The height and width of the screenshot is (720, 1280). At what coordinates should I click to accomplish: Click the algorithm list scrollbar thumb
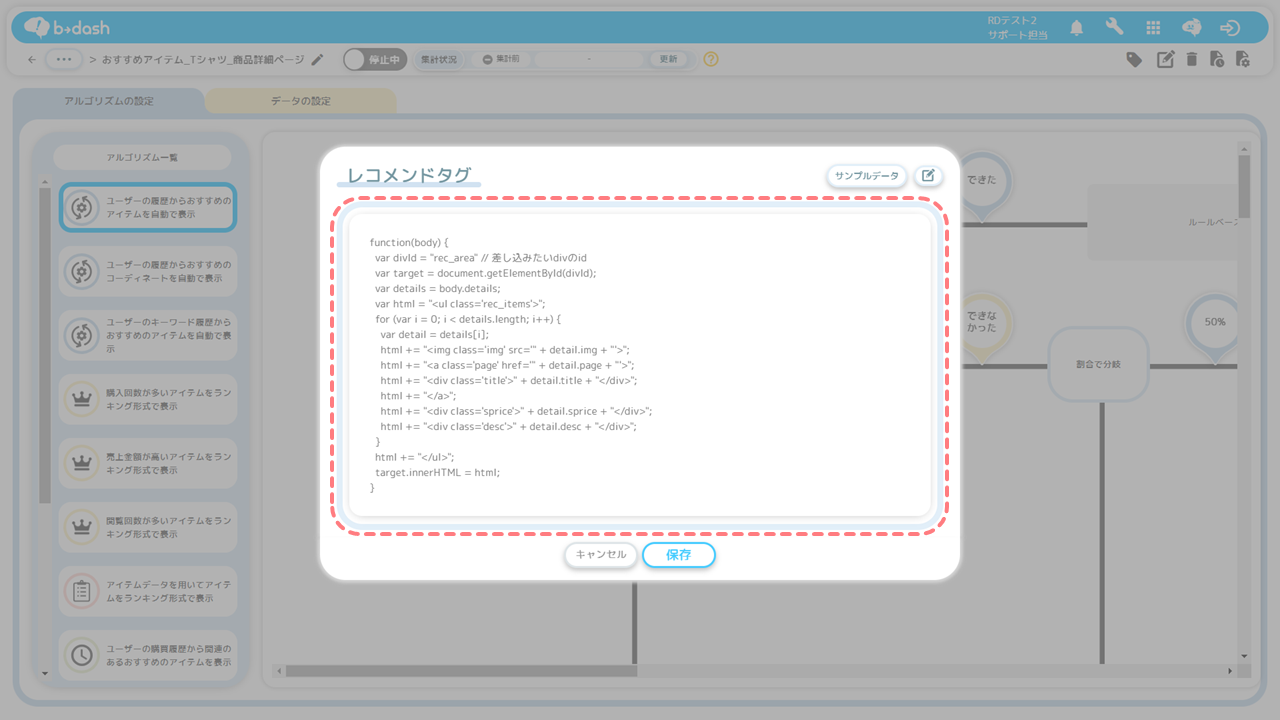coord(44,346)
